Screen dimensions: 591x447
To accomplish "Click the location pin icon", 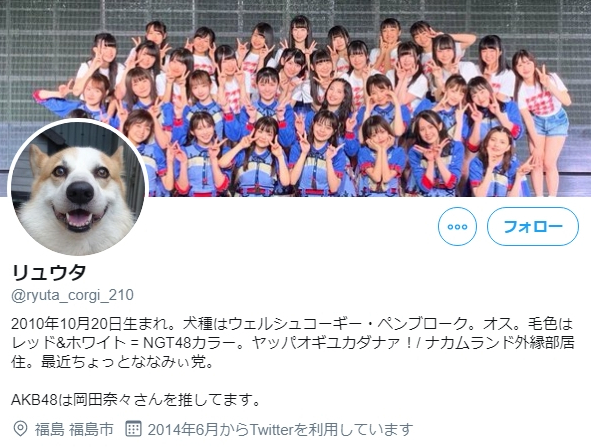I will pos(20,429).
